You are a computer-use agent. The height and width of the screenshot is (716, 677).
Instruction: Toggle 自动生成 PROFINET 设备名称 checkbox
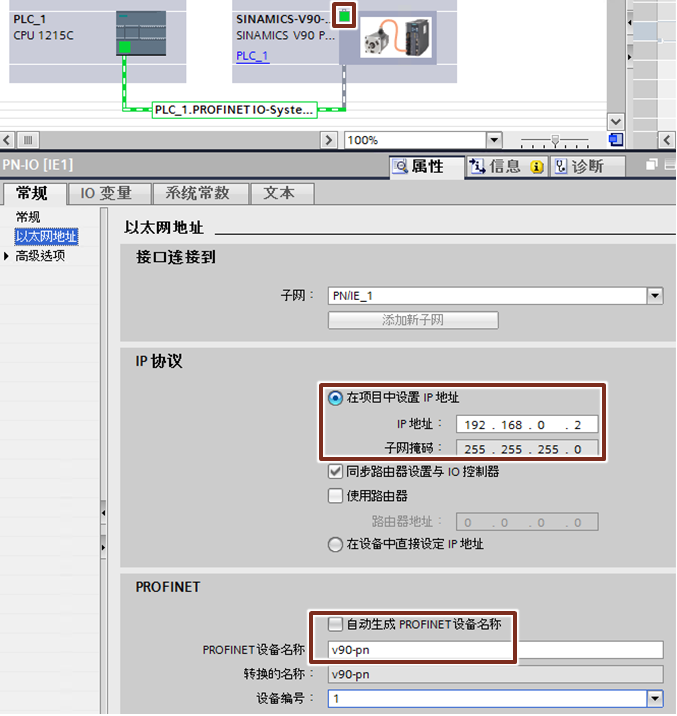coord(335,624)
